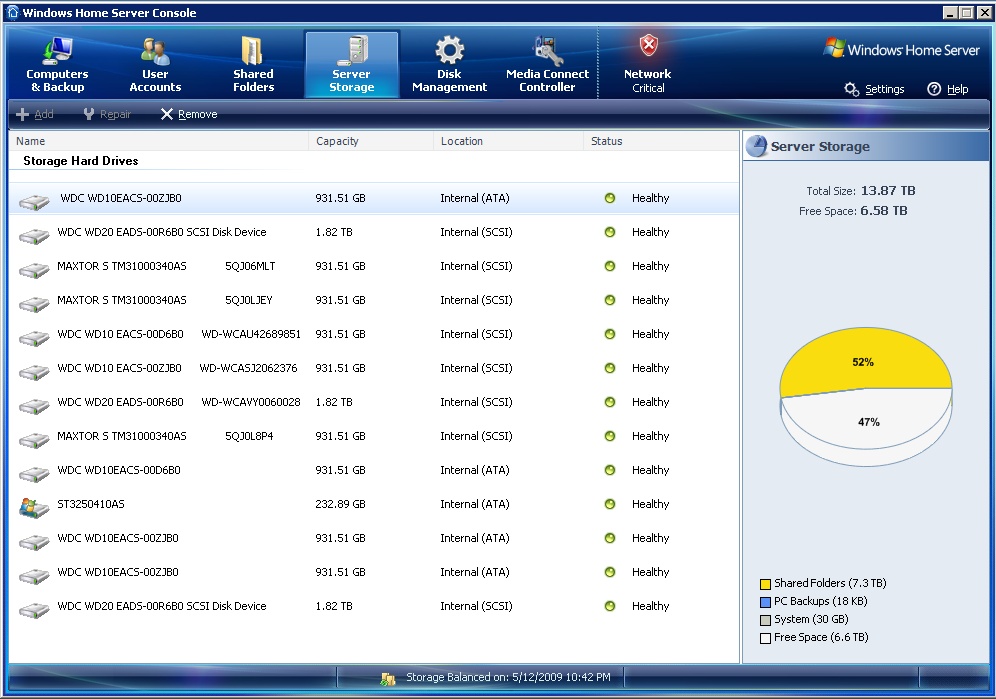The width and height of the screenshot is (996, 699).
Task: Select the WDC WD10EACS-00ZJB0 931.51 GB ATA drive at top
Action: pyautogui.click(x=120, y=198)
